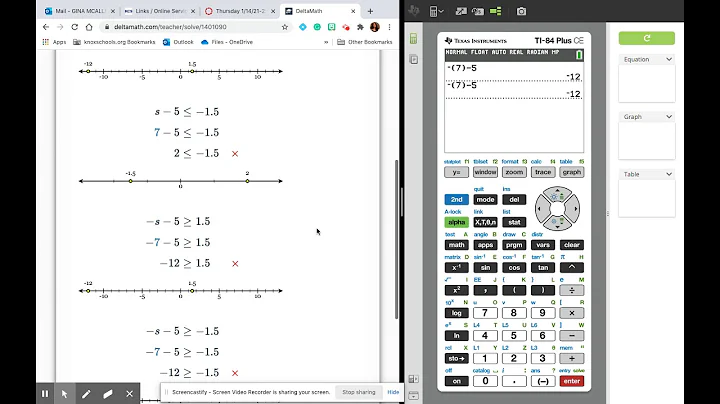Open the Apps bookmarks shortcut
The image size is (720, 404).
coord(54,42)
